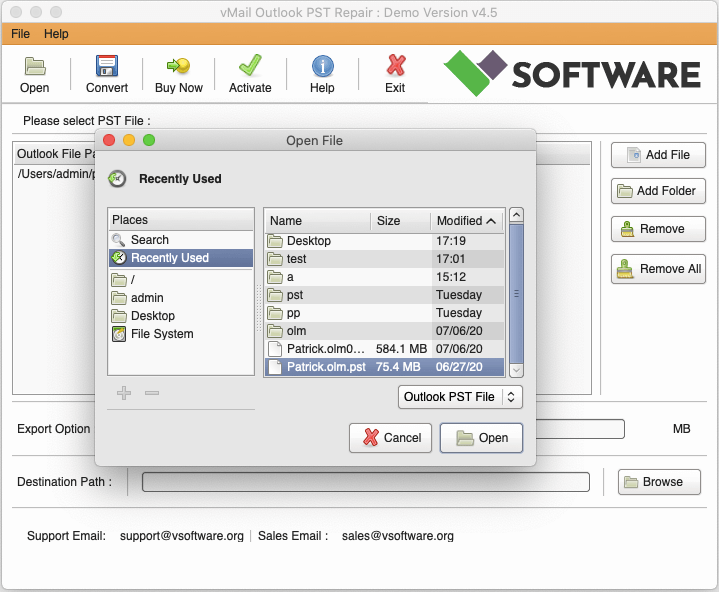Click the support@vsoftware.org email
This screenshot has width=719, height=592.
[182, 536]
